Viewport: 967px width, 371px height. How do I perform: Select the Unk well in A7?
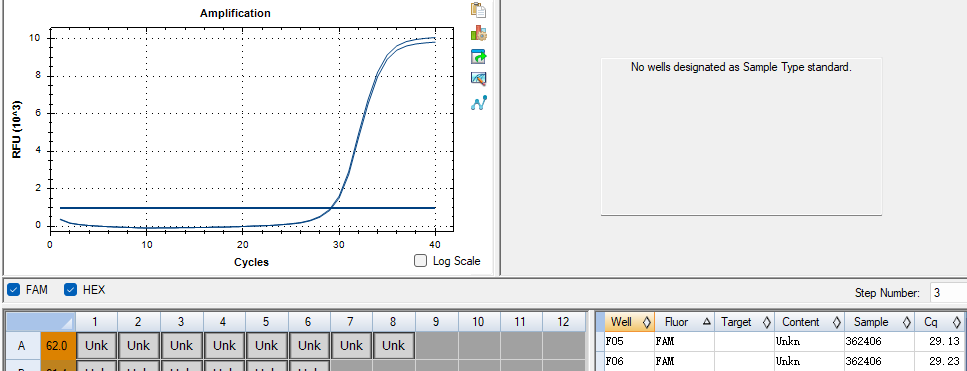pos(352,346)
